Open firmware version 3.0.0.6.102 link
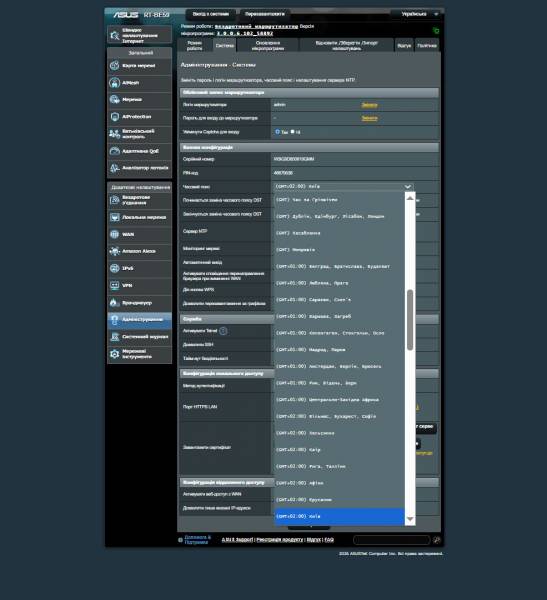Image resolution: width=547 pixels, height=600 pixels. (x=245, y=34)
